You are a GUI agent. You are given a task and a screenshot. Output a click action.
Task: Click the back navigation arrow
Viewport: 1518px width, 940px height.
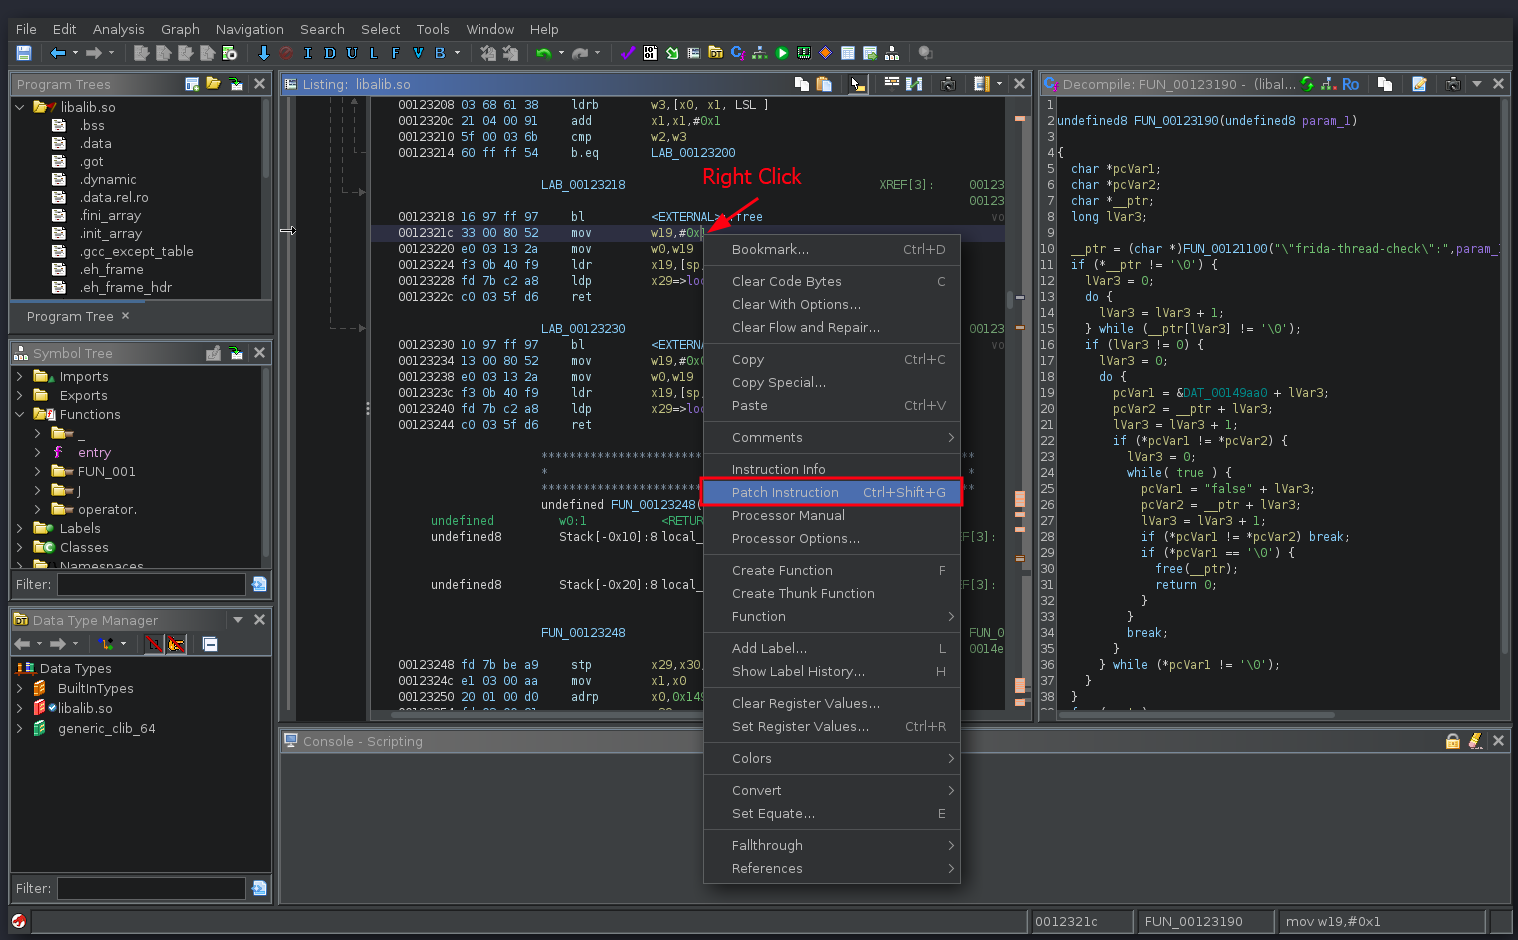(x=59, y=53)
